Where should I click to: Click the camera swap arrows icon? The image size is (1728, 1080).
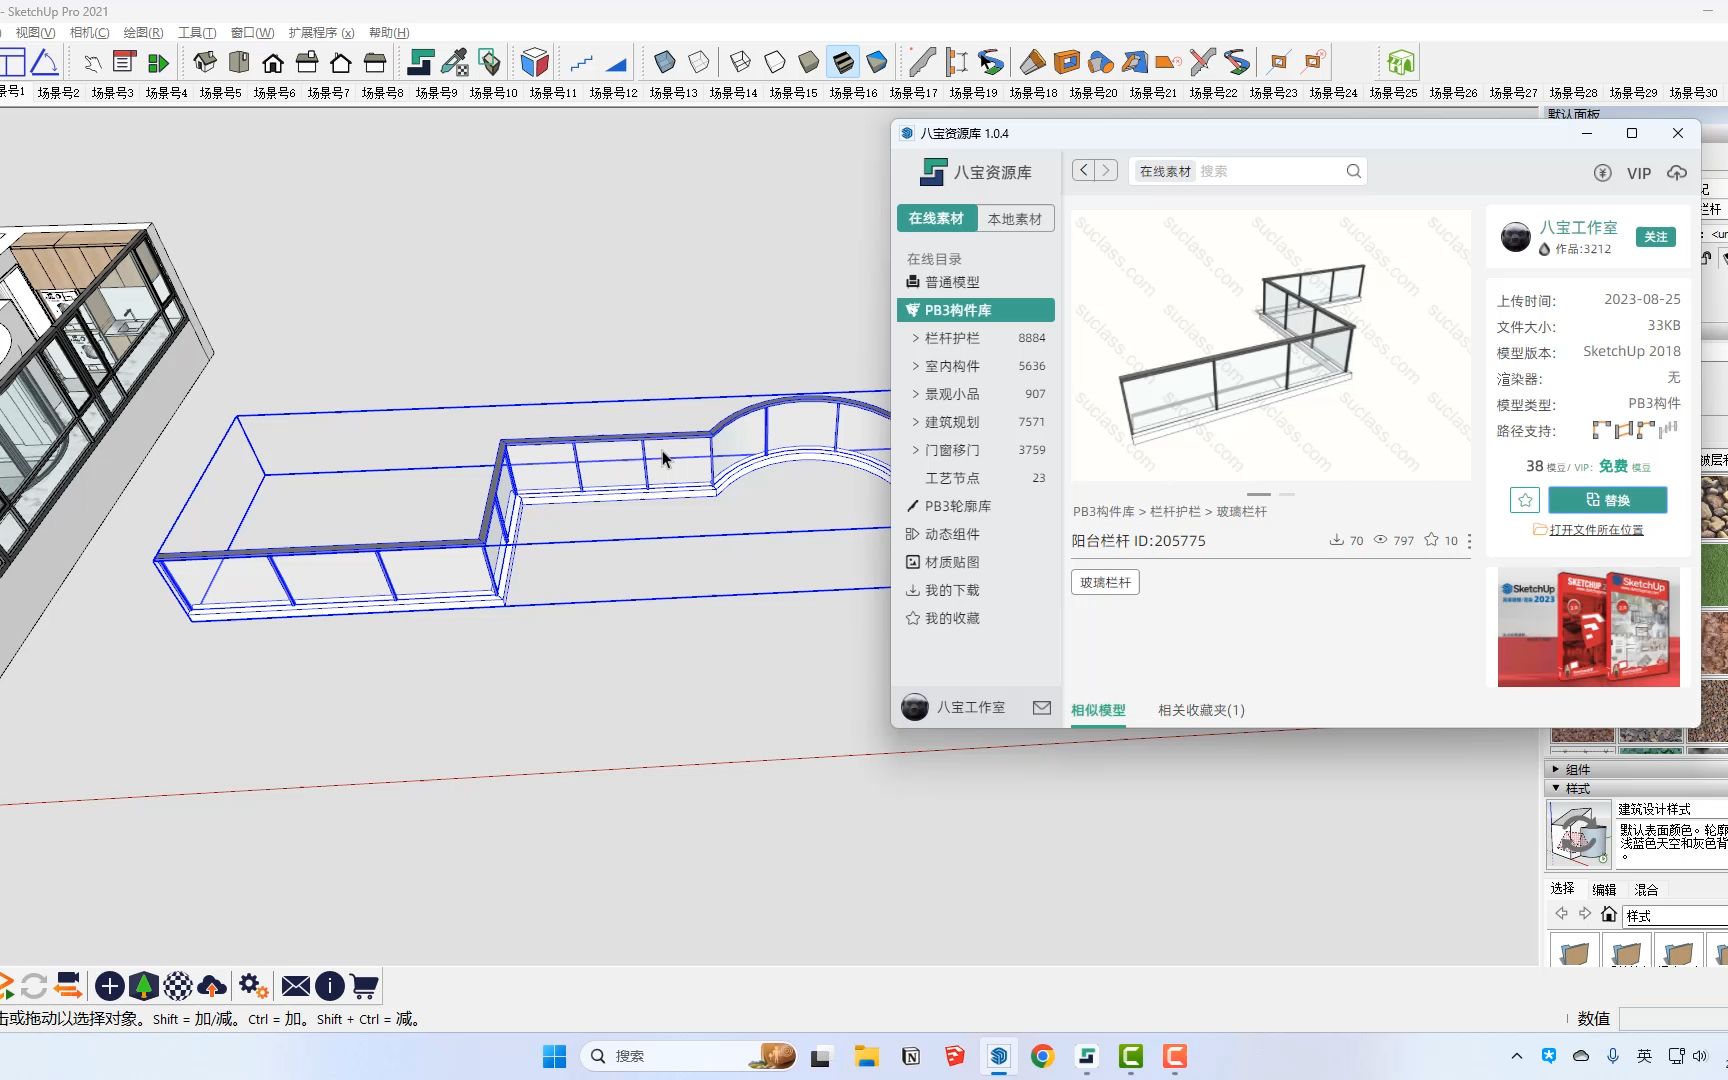click(x=68, y=986)
